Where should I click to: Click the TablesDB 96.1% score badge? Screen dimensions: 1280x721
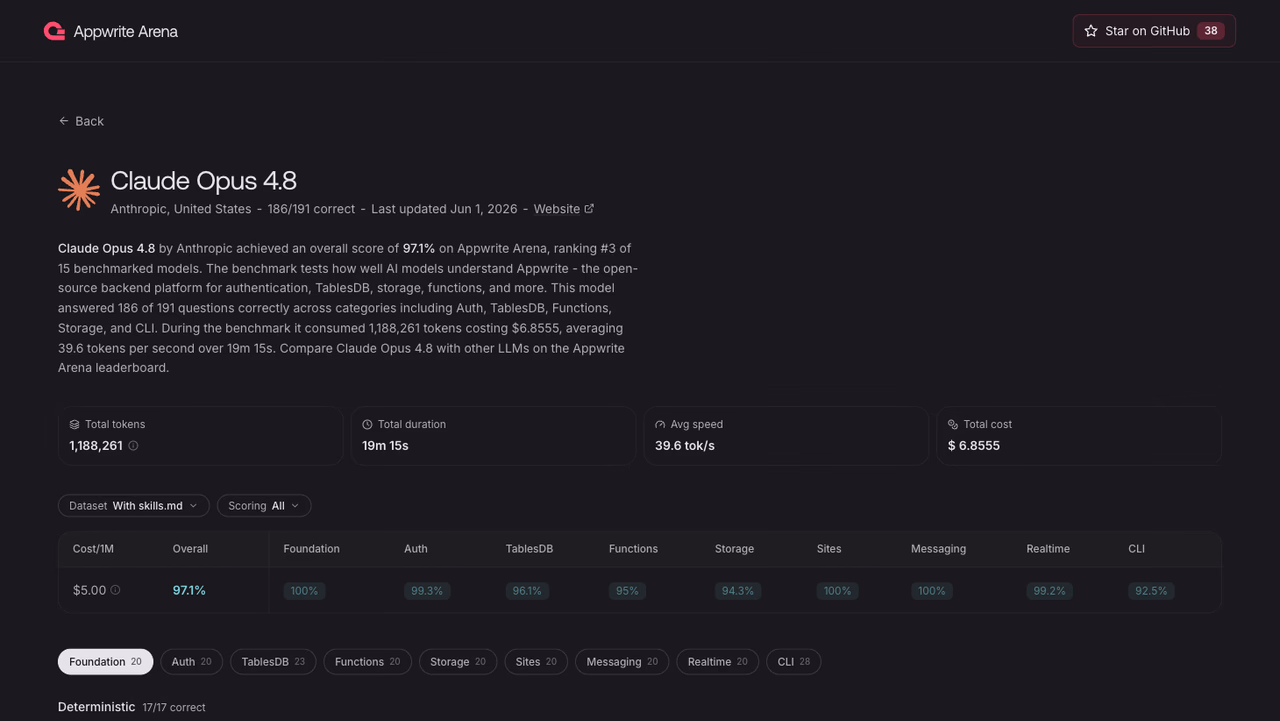(x=527, y=591)
